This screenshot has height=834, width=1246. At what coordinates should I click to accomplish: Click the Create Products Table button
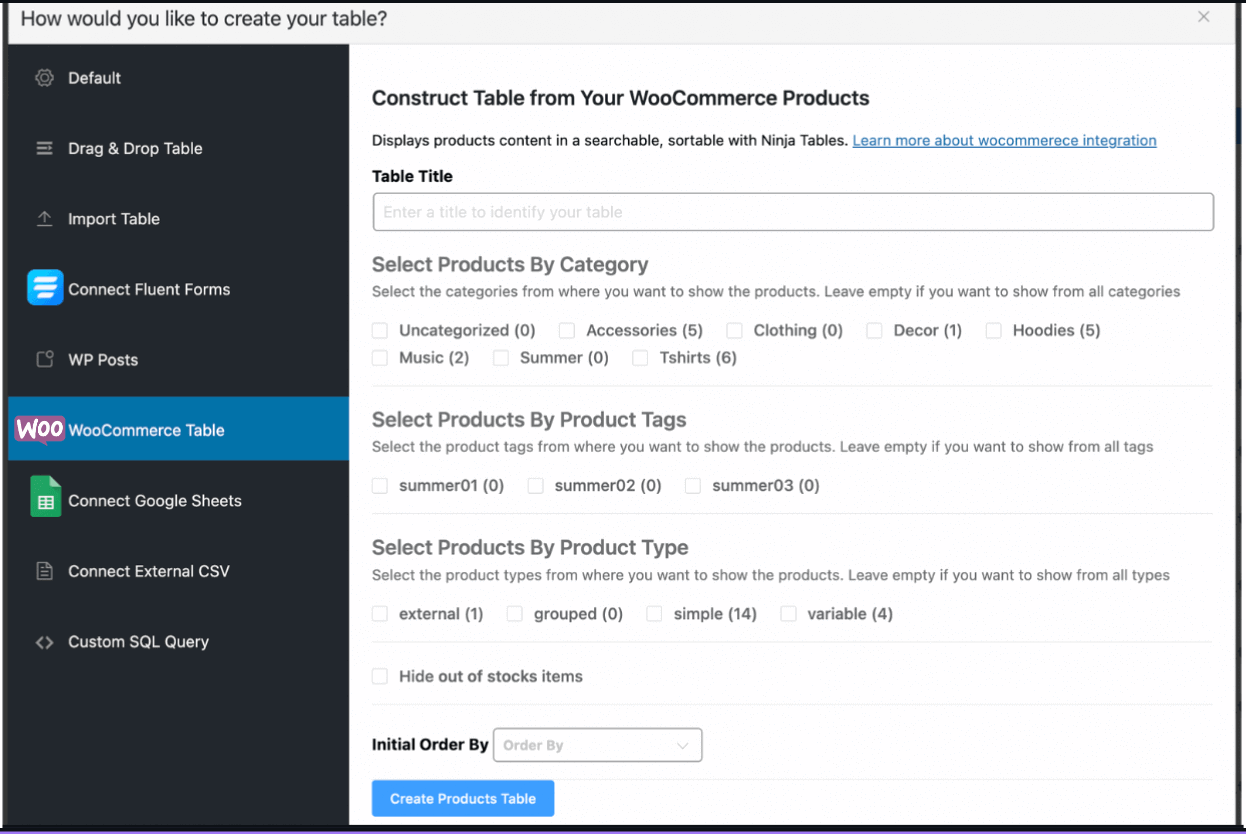click(x=463, y=798)
